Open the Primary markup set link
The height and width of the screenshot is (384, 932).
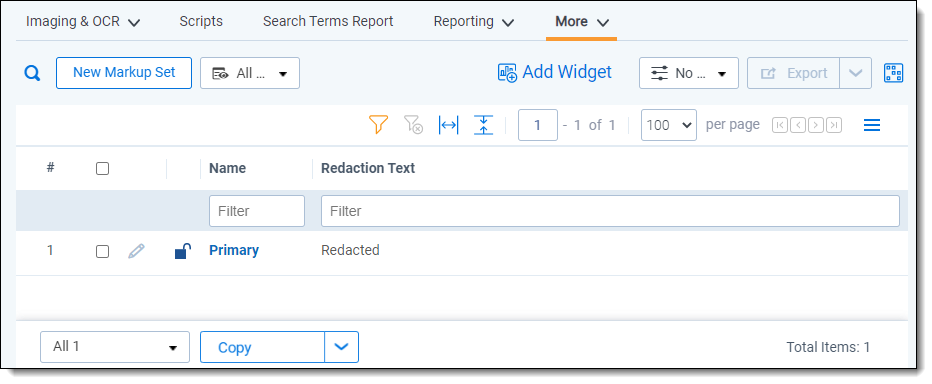click(234, 250)
